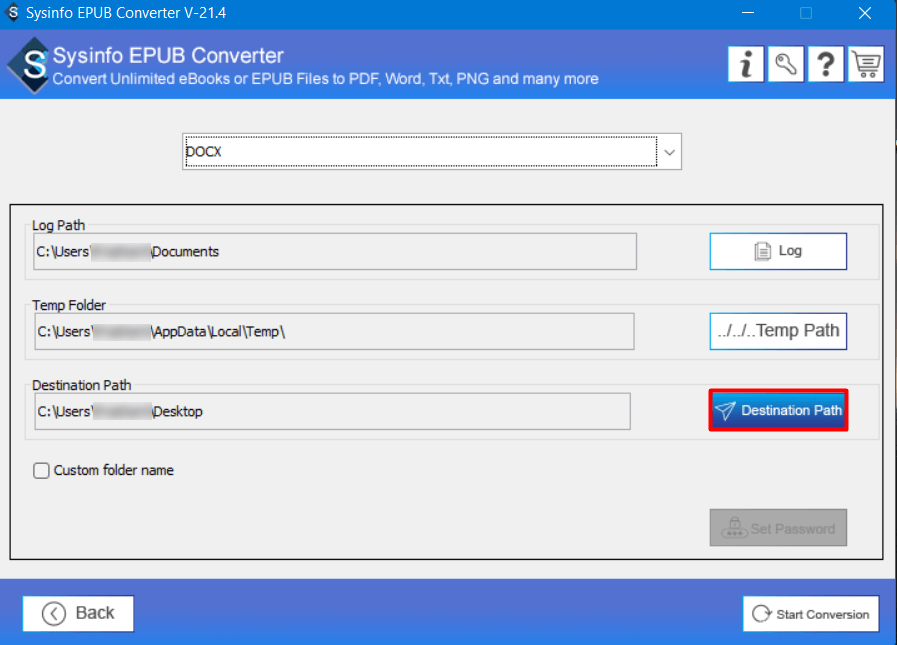Image resolution: width=897 pixels, height=645 pixels.
Task: Click the Sysinfo EPUB Converter heading
Action: (x=168, y=56)
